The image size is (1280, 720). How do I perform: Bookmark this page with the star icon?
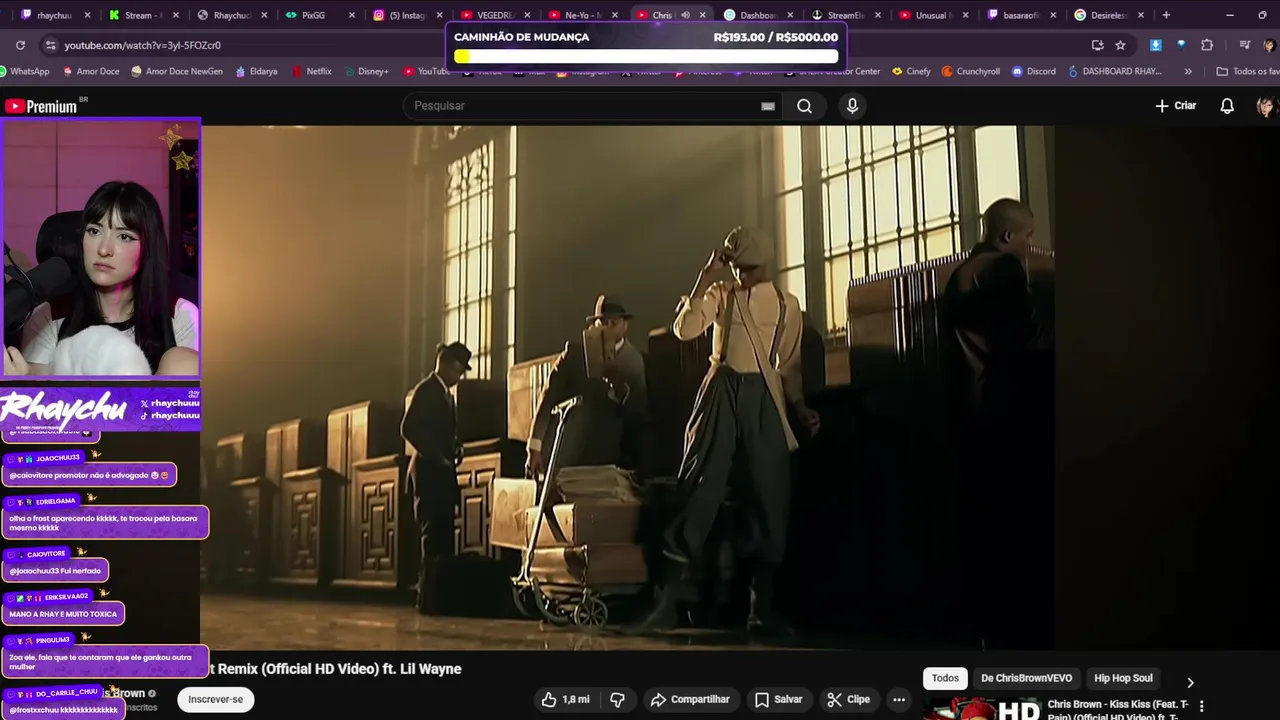[1120, 45]
